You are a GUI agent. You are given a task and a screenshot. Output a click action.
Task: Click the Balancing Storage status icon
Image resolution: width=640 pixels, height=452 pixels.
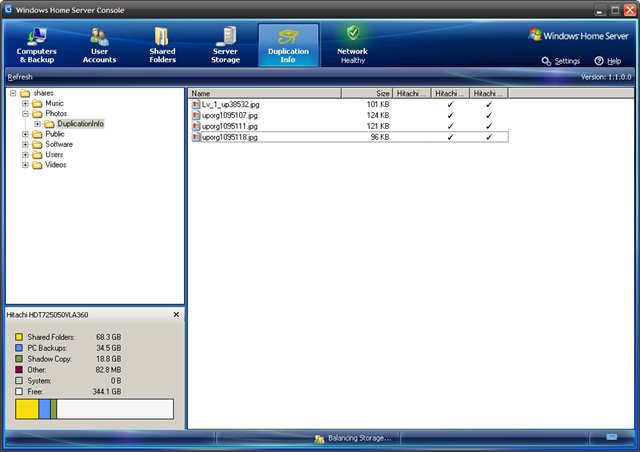[319, 439]
